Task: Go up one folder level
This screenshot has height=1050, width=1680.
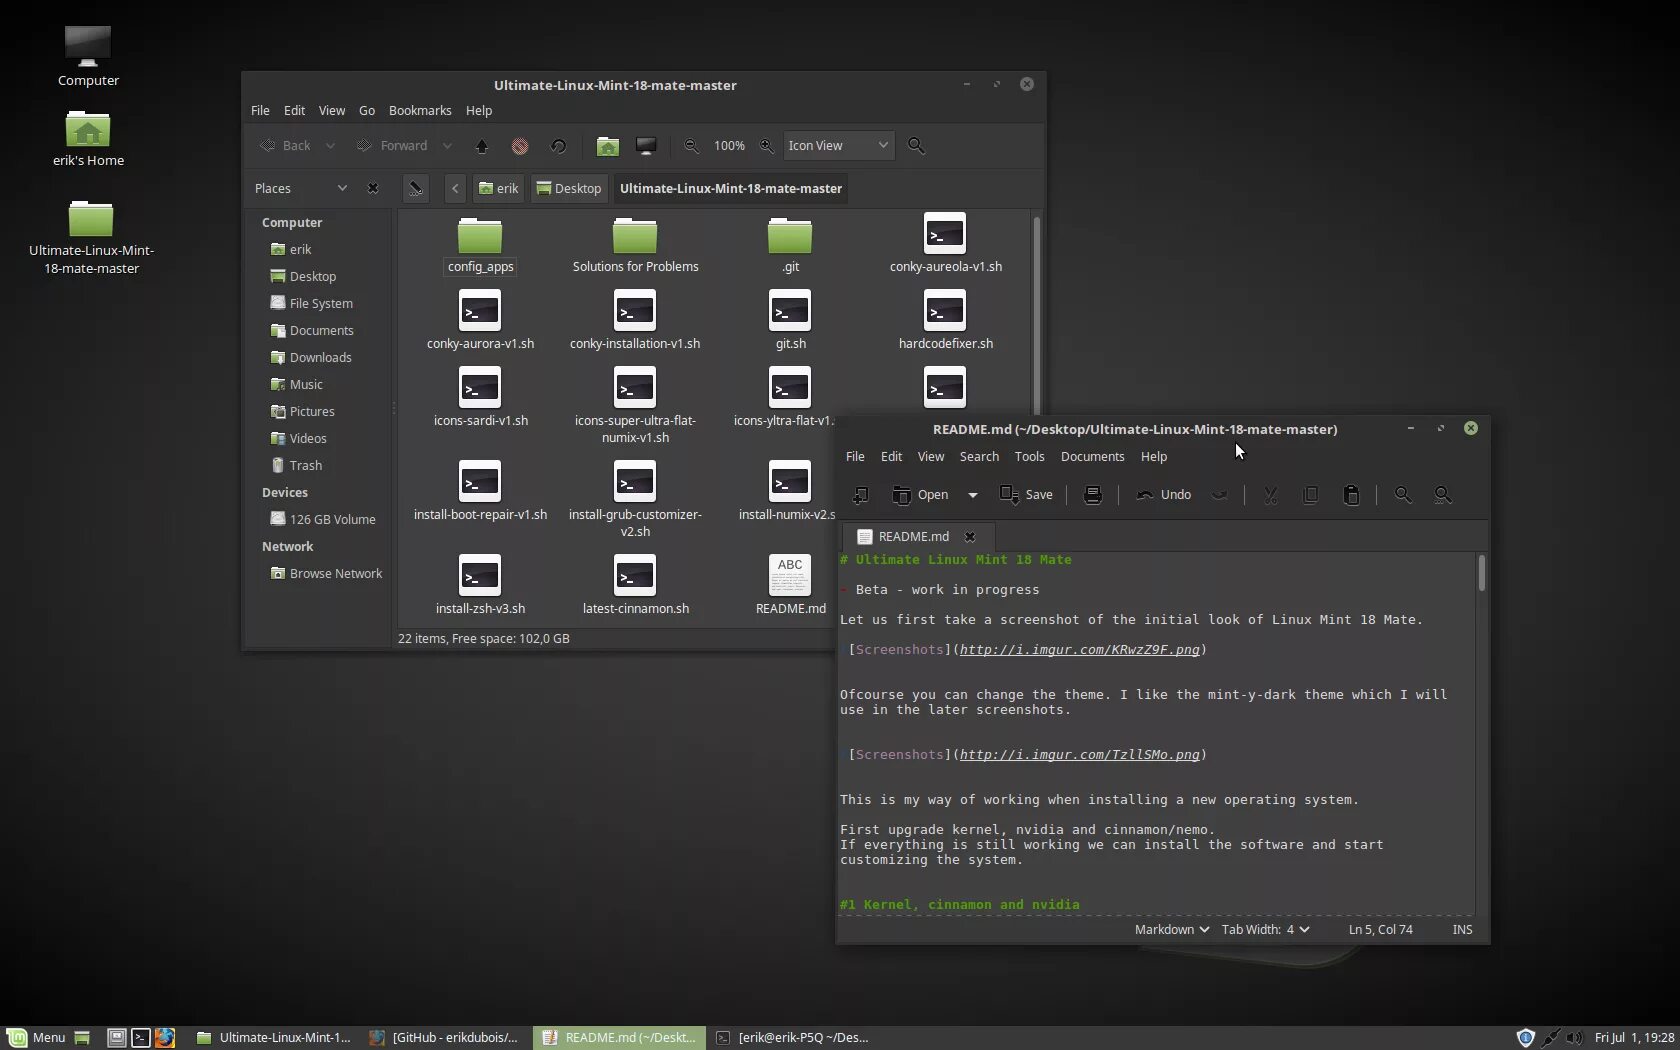Action: pyautogui.click(x=482, y=146)
